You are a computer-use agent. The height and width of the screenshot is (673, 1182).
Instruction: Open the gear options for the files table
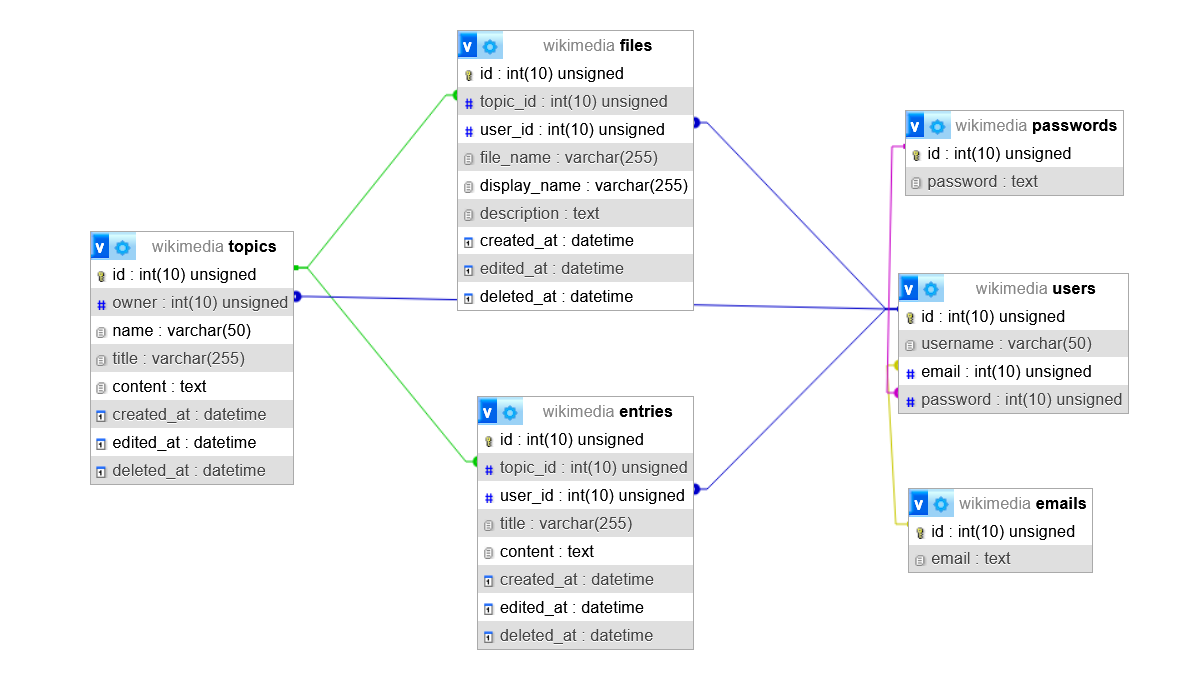point(490,46)
